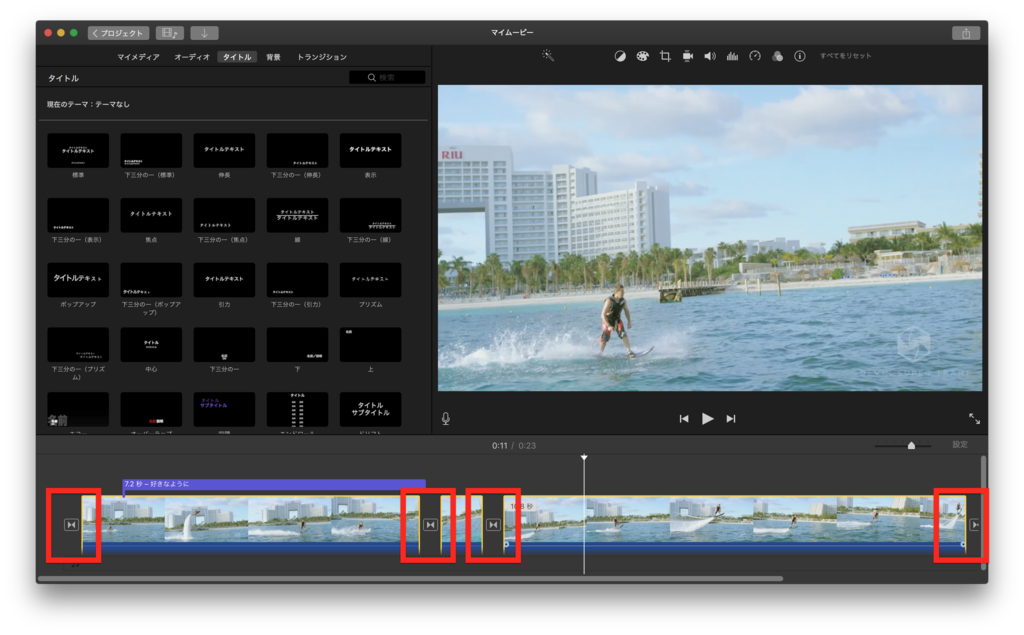
Task: Choose the plain 下三分の一 title style
Action: 225,345
